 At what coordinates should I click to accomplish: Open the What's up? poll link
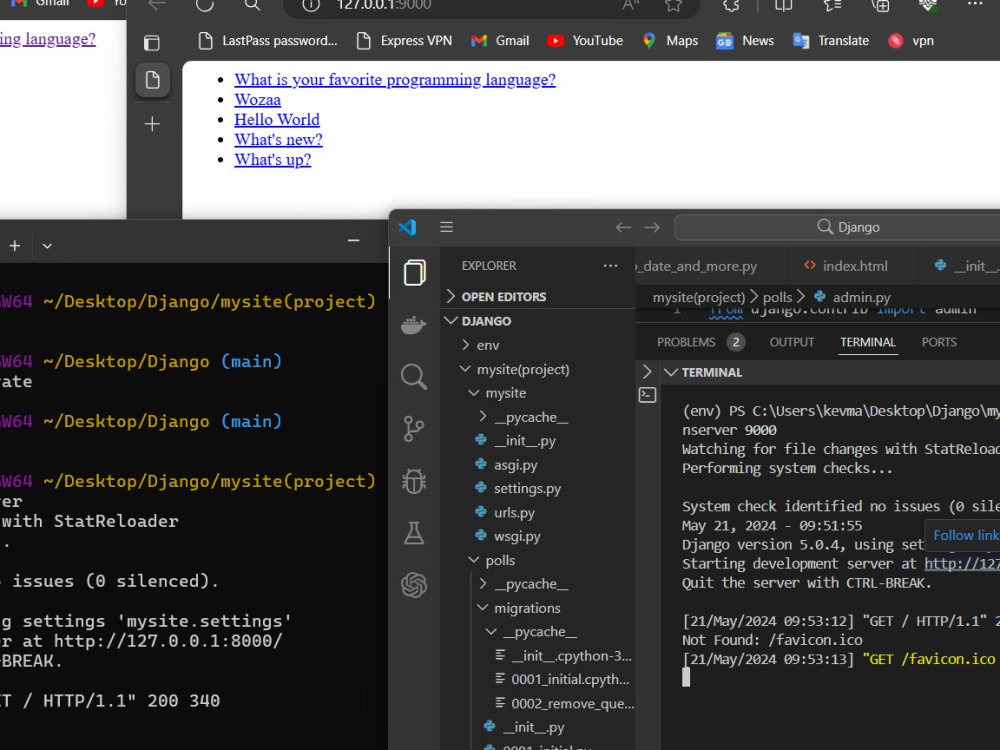[x=272, y=159]
